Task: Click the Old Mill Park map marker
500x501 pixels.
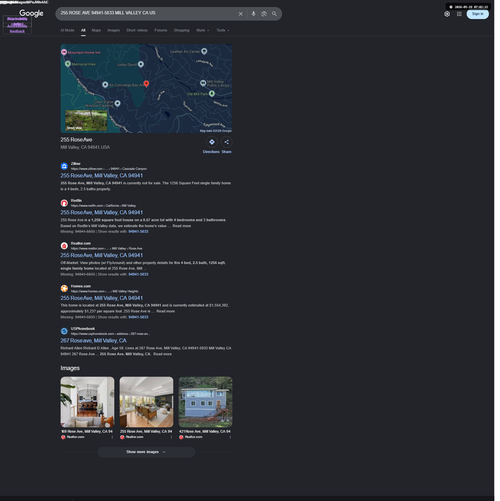Action: pyautogui.click(x=212, y=94)
